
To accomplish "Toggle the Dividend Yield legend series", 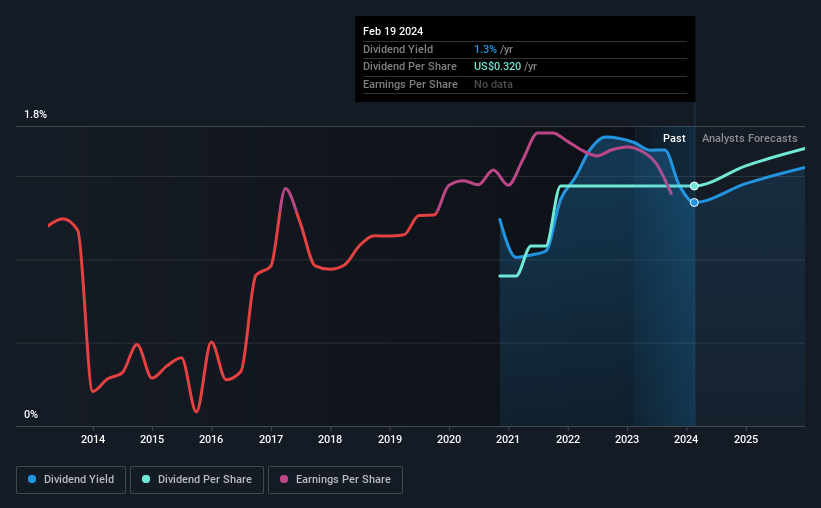I will click(x=71, y=480).
